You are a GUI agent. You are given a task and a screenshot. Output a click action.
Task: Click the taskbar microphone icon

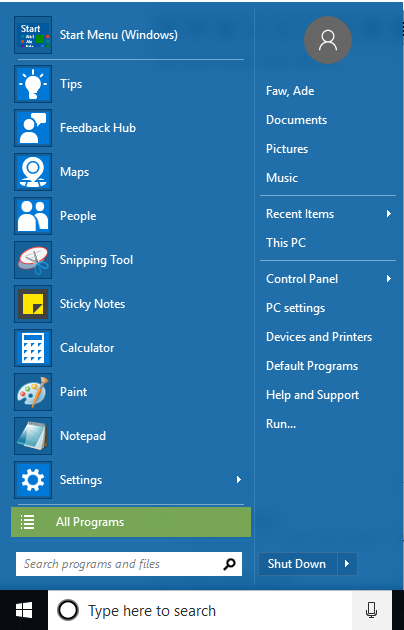(371, 611)
